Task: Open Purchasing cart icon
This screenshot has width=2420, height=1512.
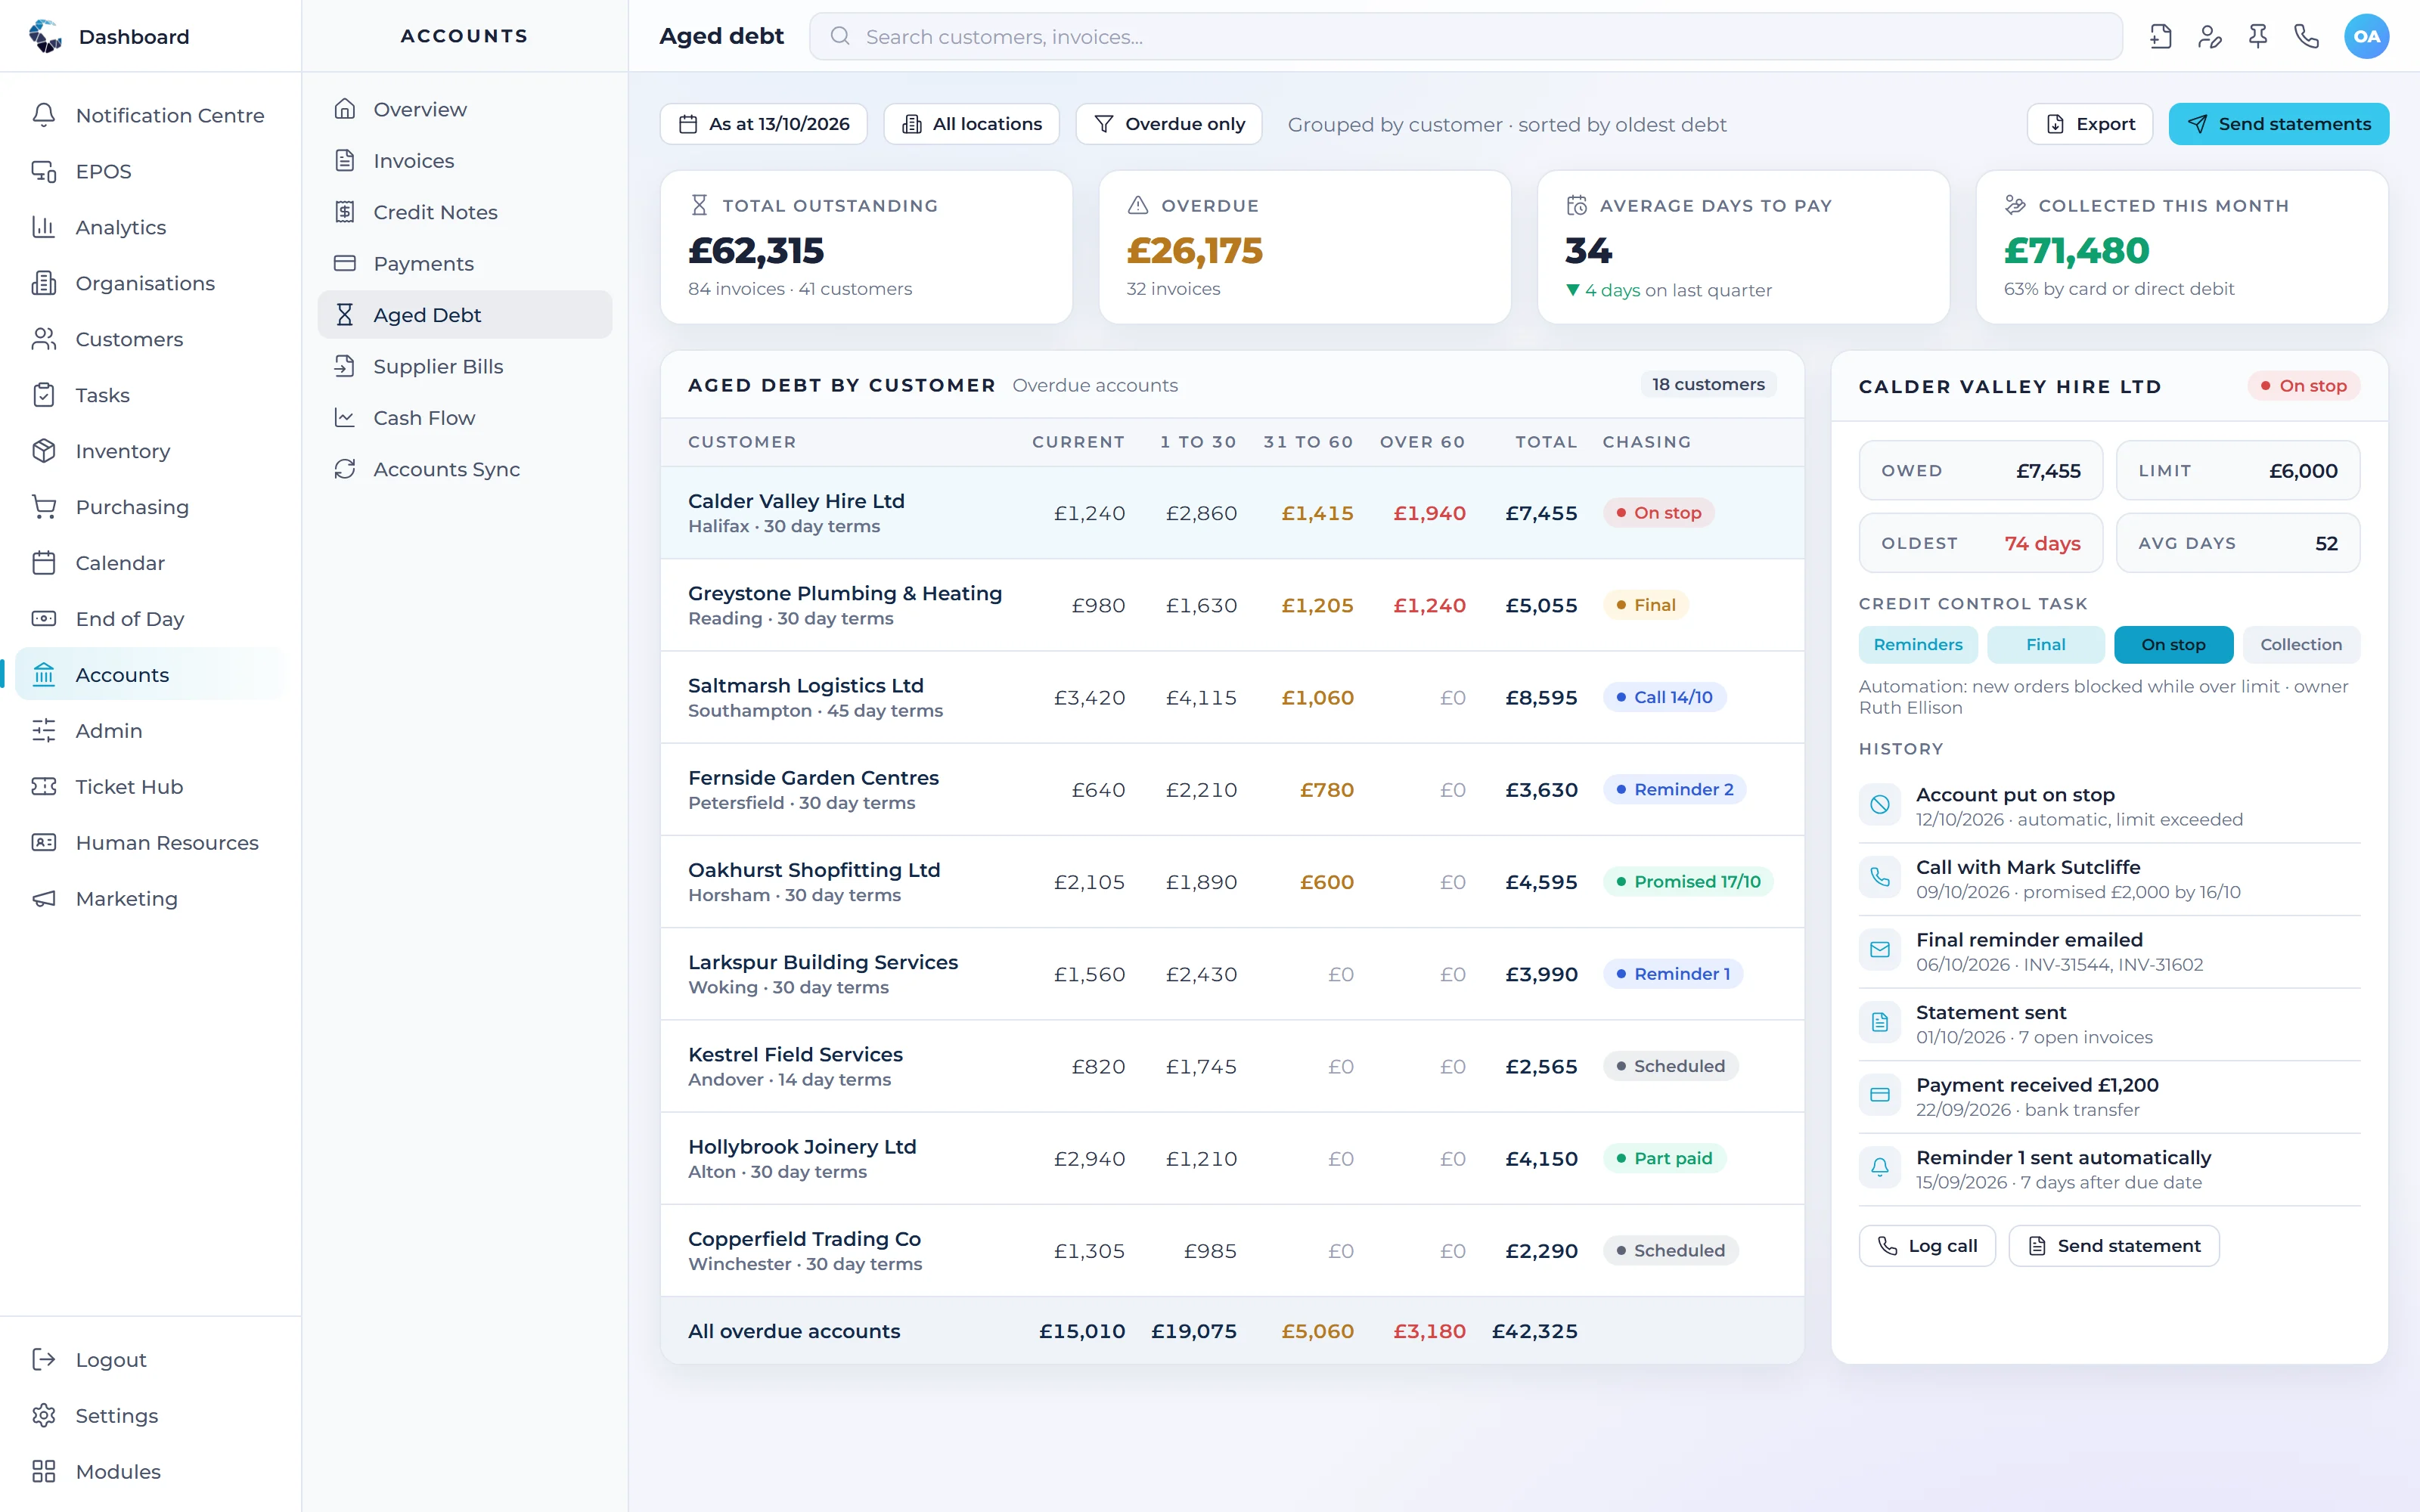Action: click(44, 507)
